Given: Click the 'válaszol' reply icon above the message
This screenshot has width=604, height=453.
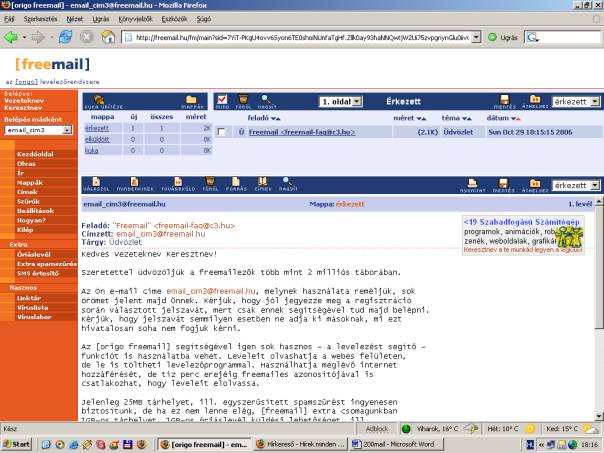Looking at the screenshot, I should click(97, 183).
